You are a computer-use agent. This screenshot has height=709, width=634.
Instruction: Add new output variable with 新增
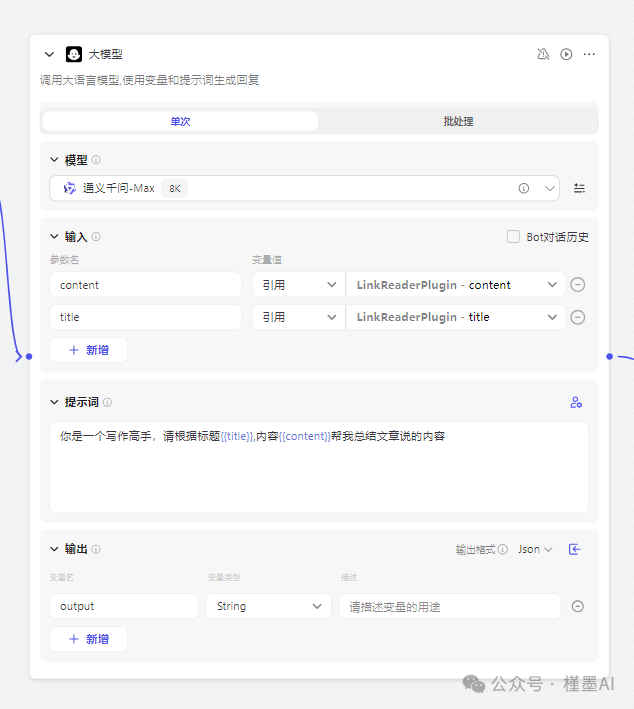[x=89, y=639]
